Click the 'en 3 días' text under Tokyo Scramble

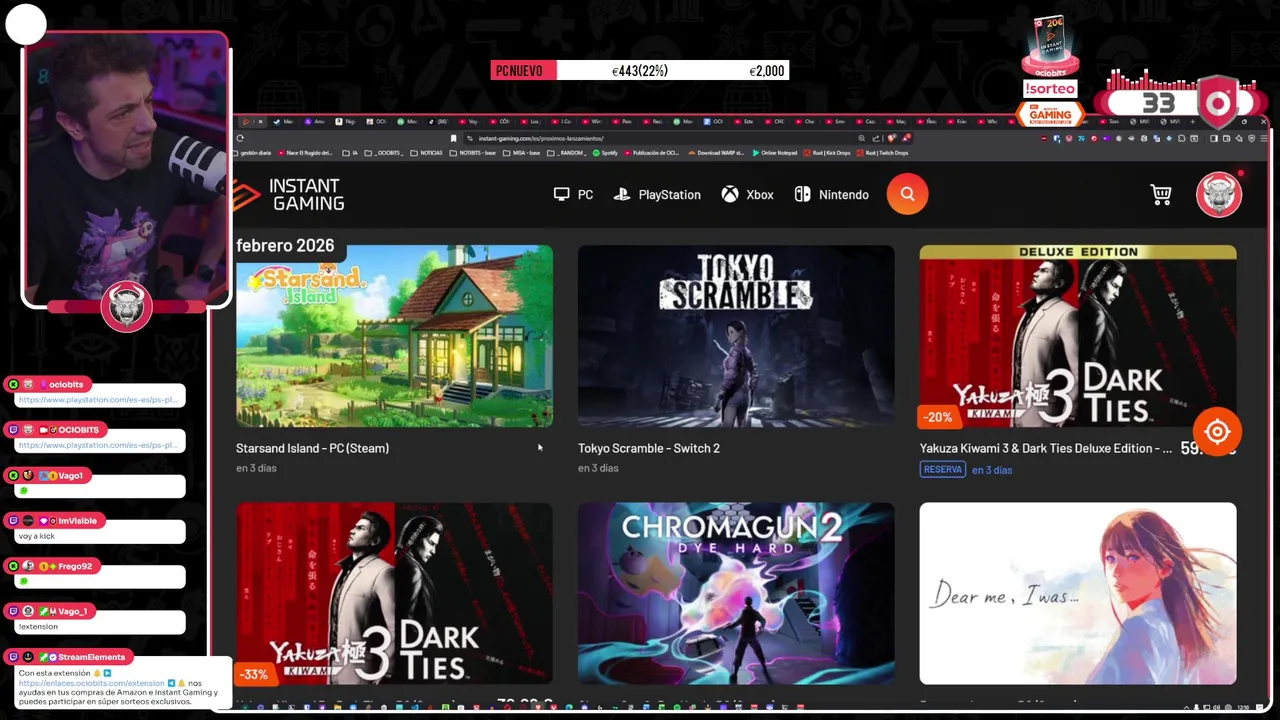(x=598, y=468)
